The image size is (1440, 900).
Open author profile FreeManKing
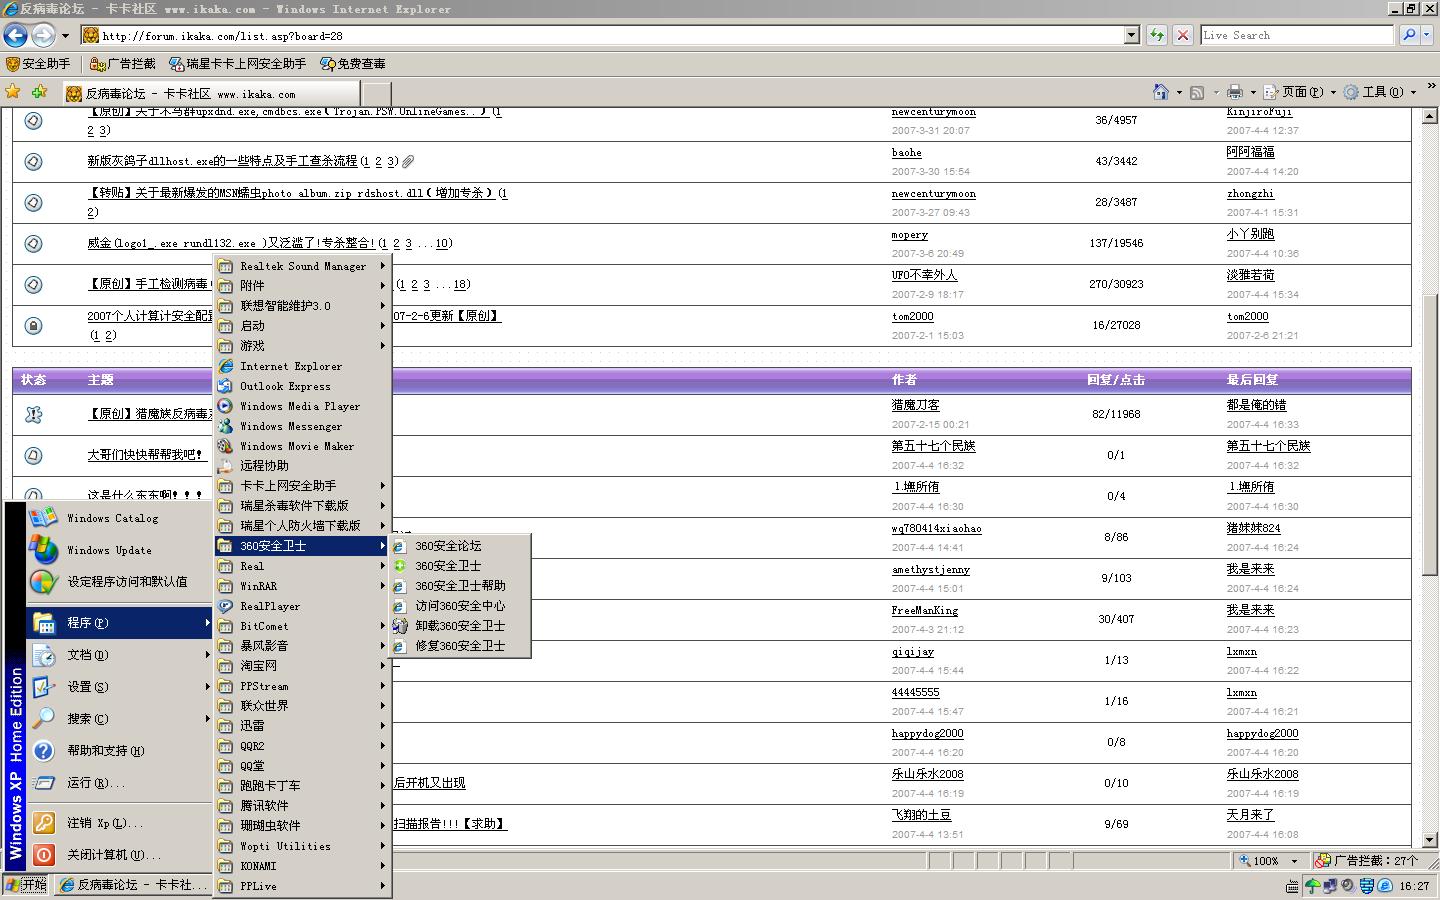(x=925, y=610)
